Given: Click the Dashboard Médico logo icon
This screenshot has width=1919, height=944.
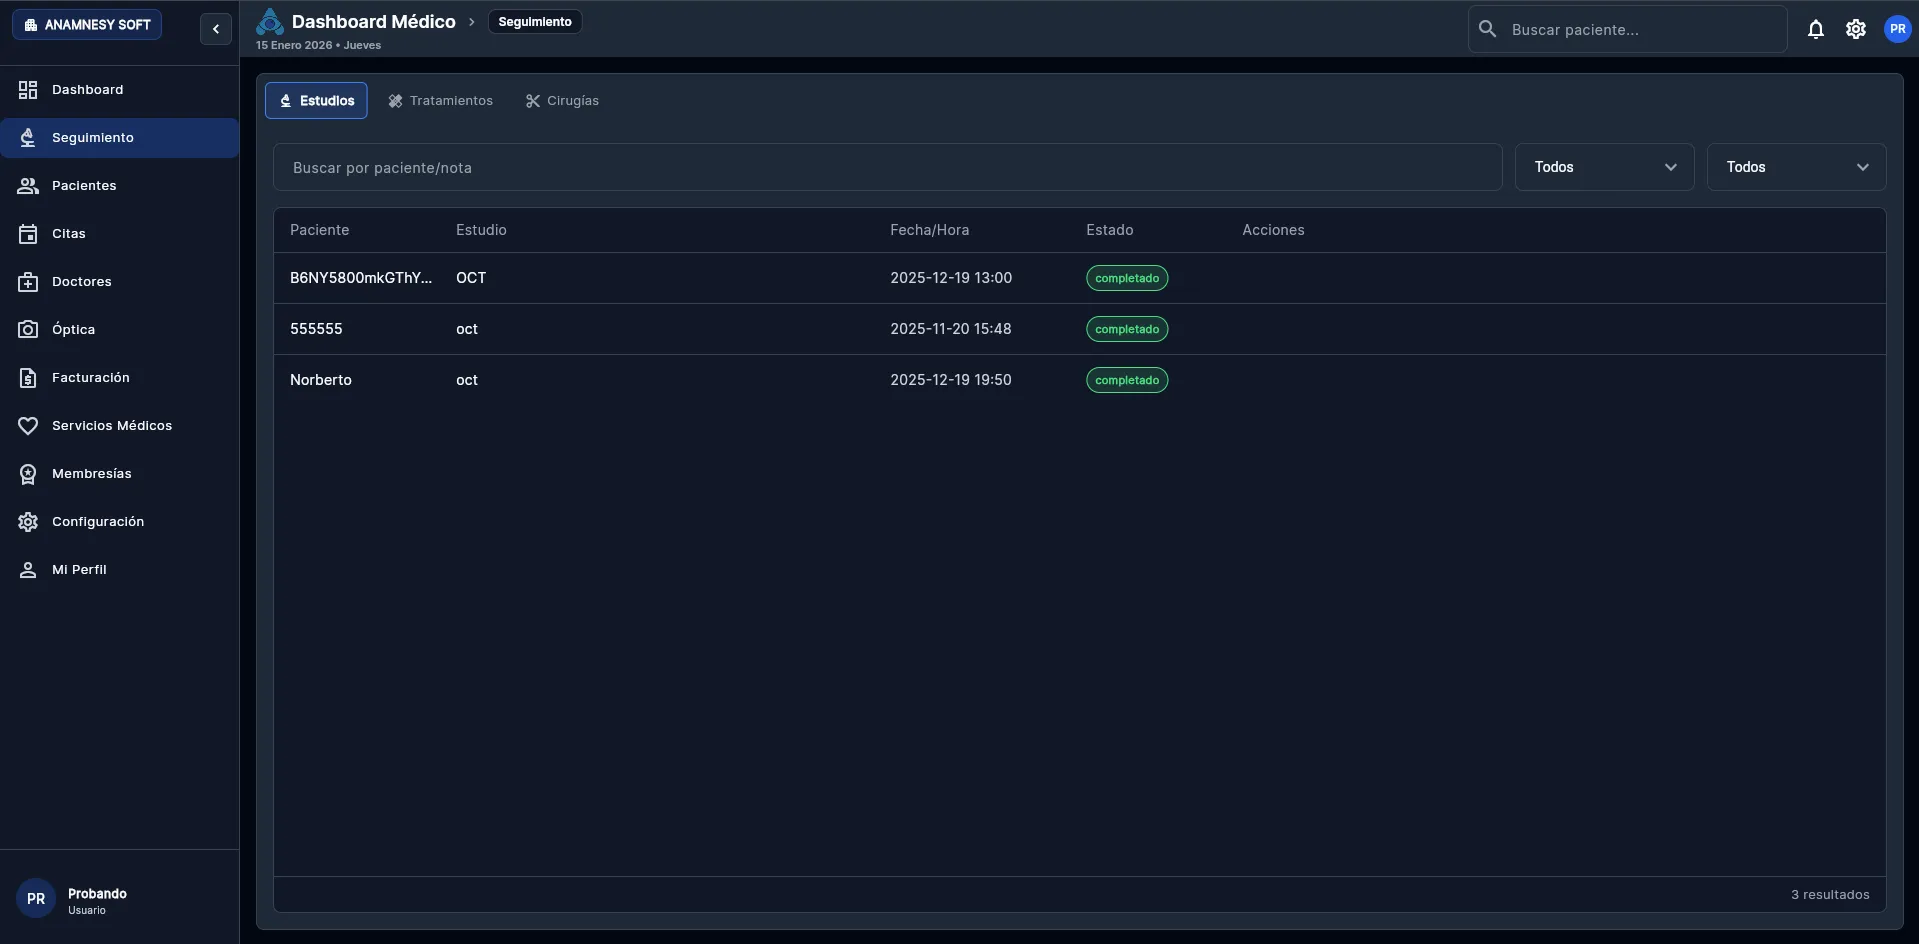Looking at the screenshot, I should tap(270, 21).
